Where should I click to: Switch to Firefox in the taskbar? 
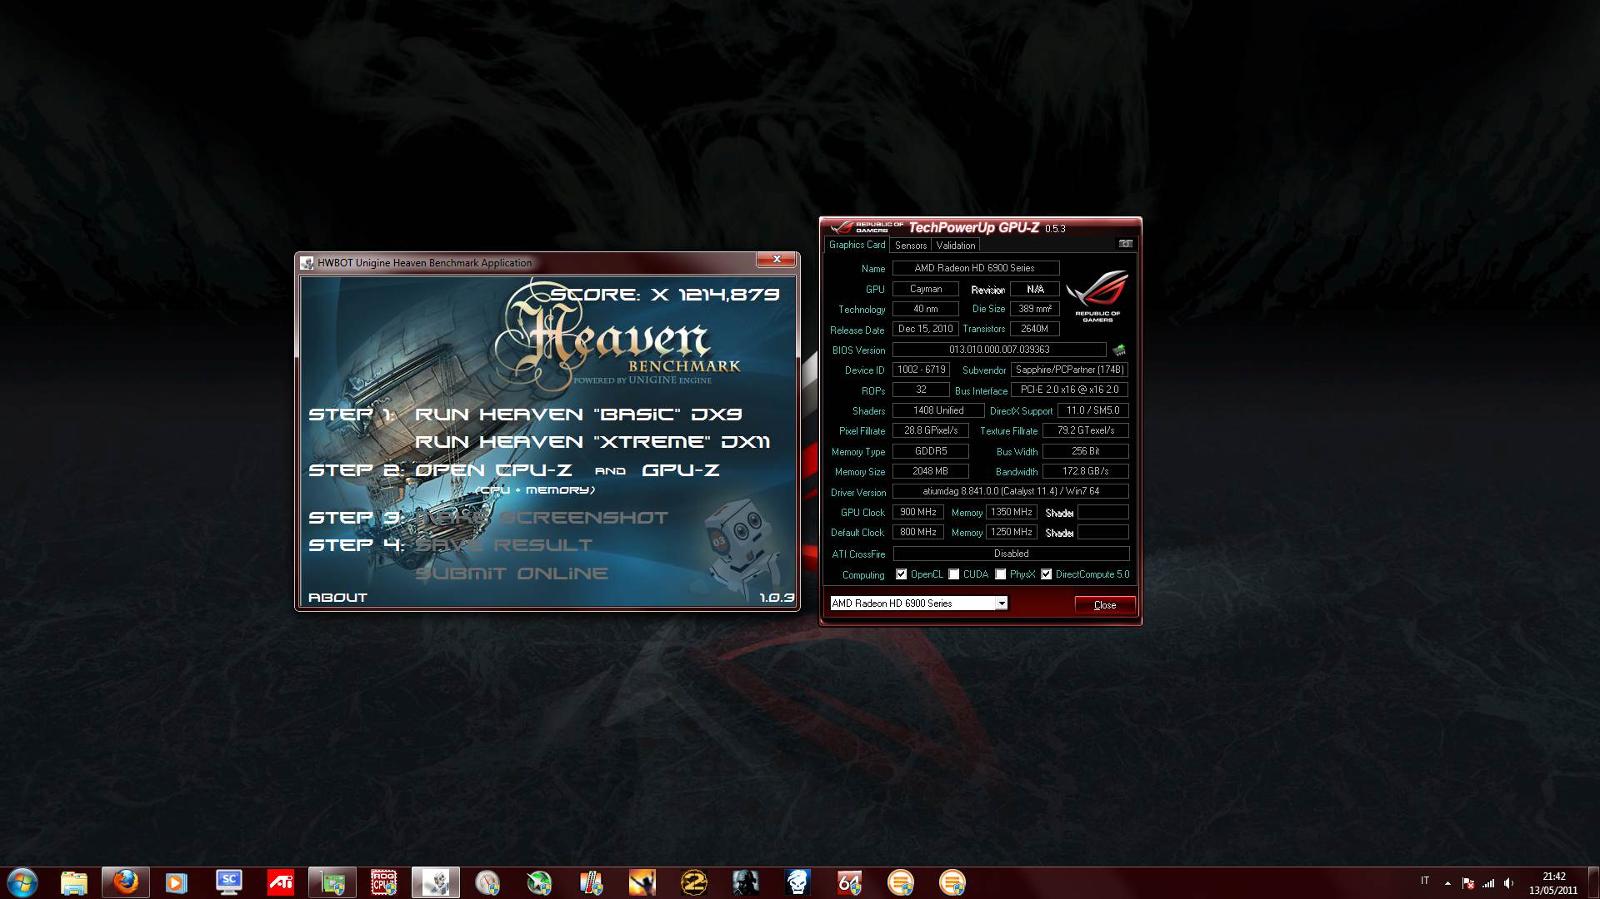point(125,882)
